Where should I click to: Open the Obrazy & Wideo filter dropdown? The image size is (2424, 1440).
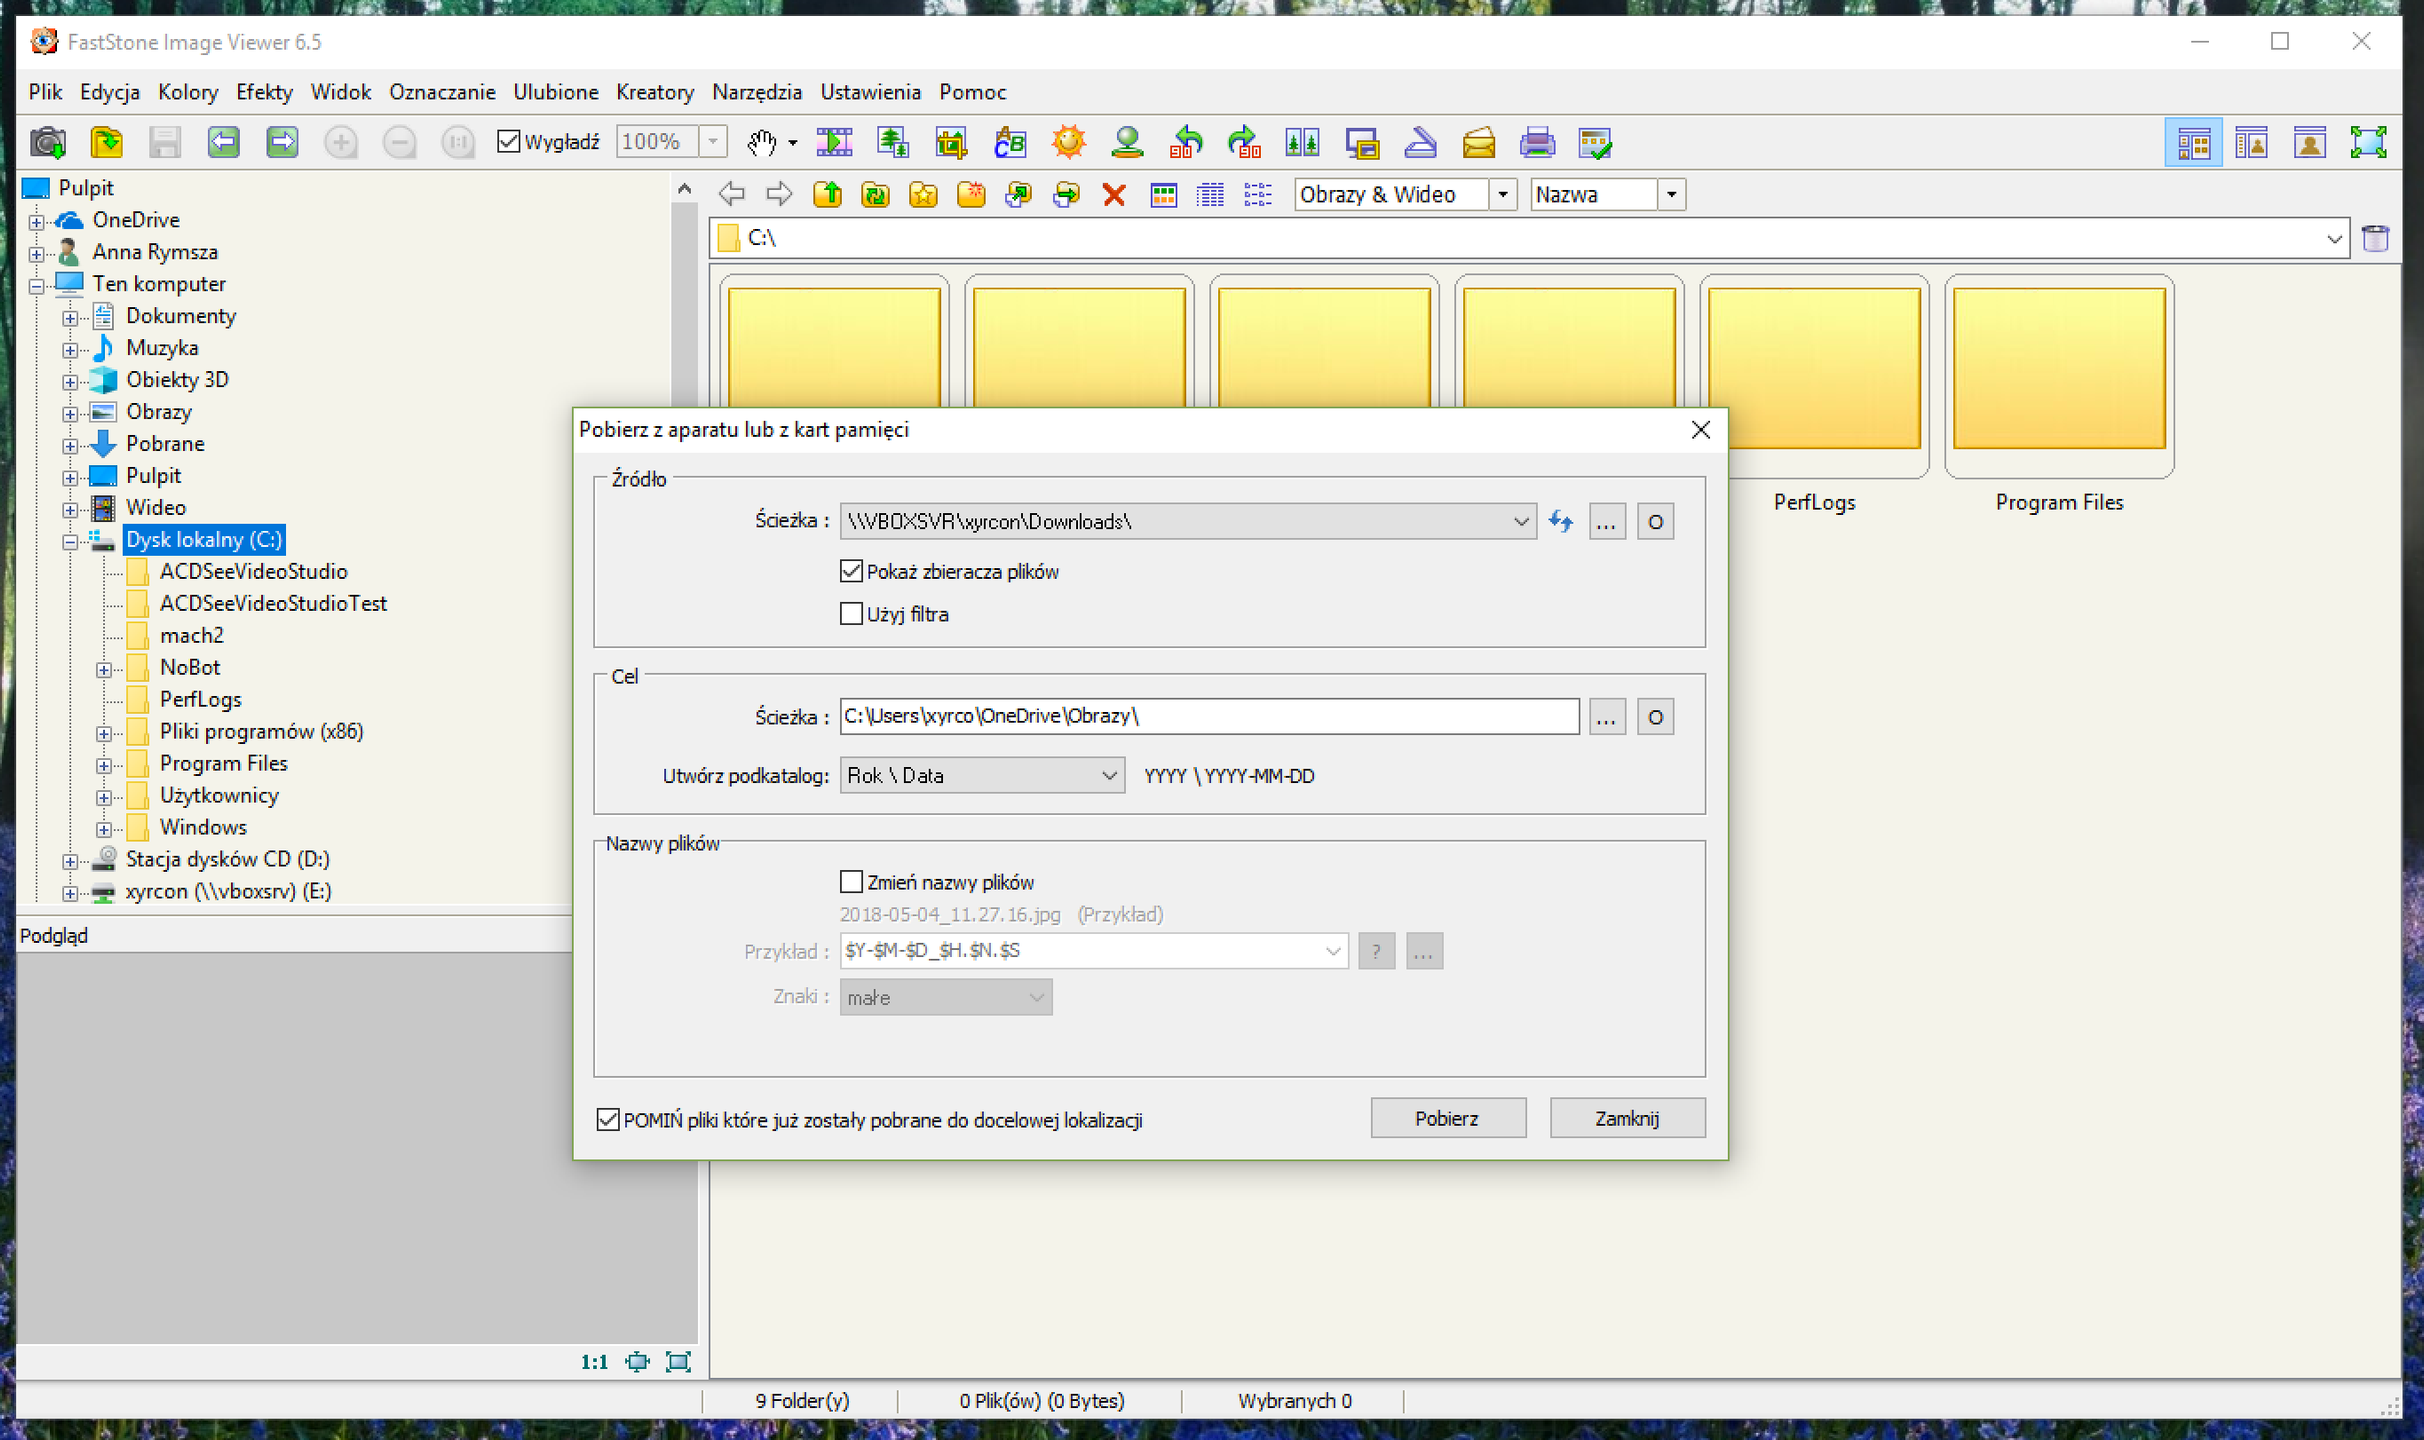click(x=1405, y=195)
